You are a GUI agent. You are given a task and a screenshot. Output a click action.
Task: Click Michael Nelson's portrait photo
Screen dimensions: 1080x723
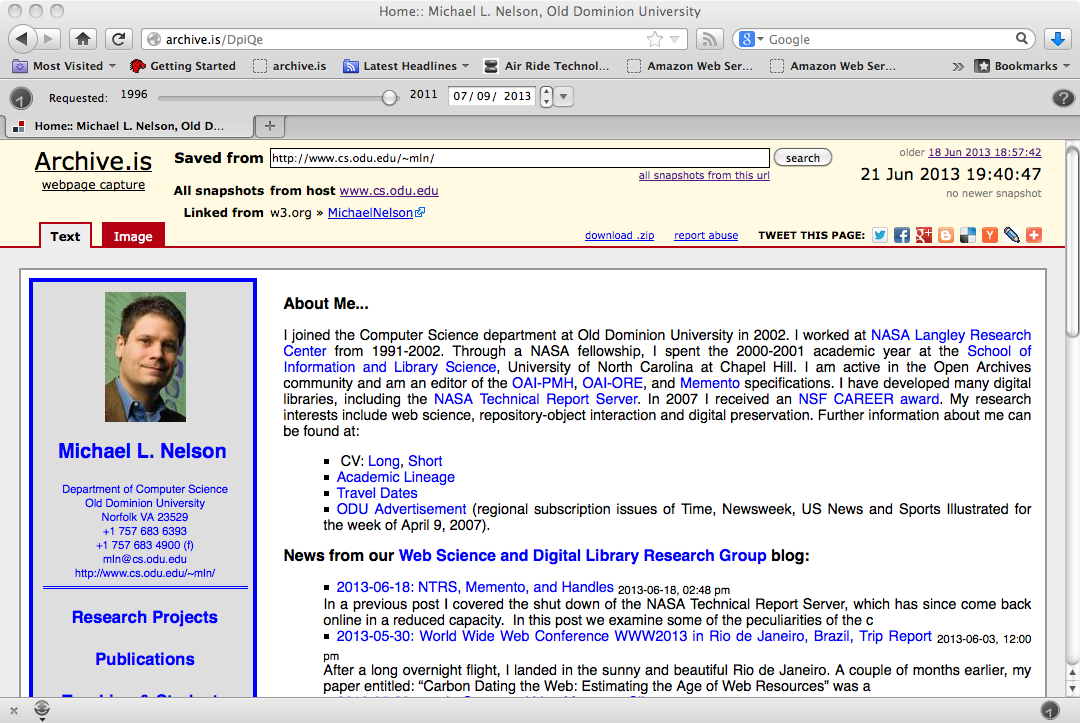pyautogui.click(x=145, y=357)
